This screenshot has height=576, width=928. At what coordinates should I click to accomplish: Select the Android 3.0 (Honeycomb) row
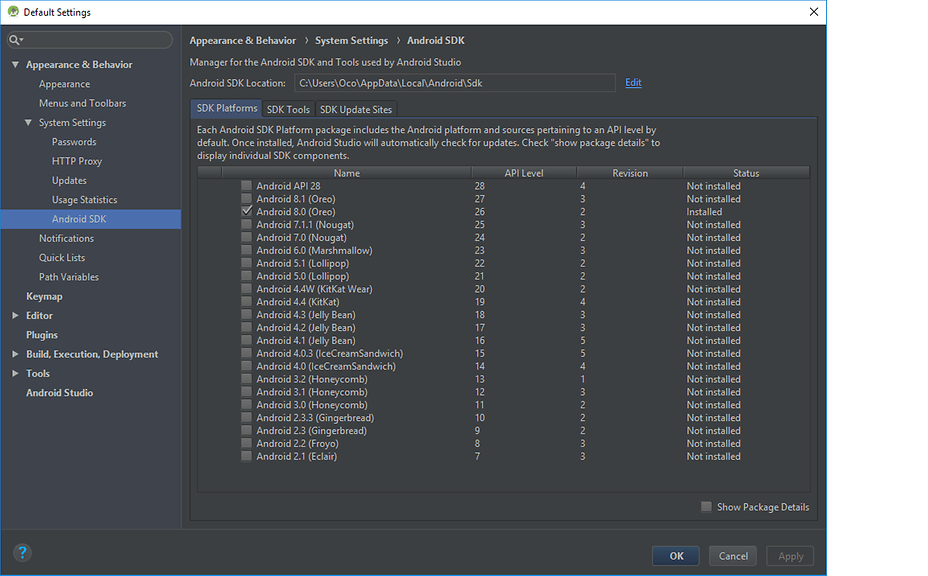click(x=504, y=405)
